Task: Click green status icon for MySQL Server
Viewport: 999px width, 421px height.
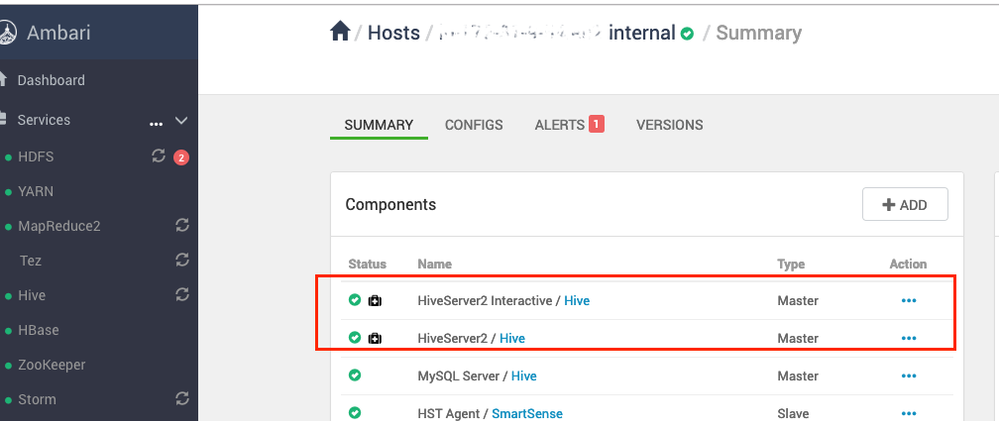Action: tap(355, 376)
